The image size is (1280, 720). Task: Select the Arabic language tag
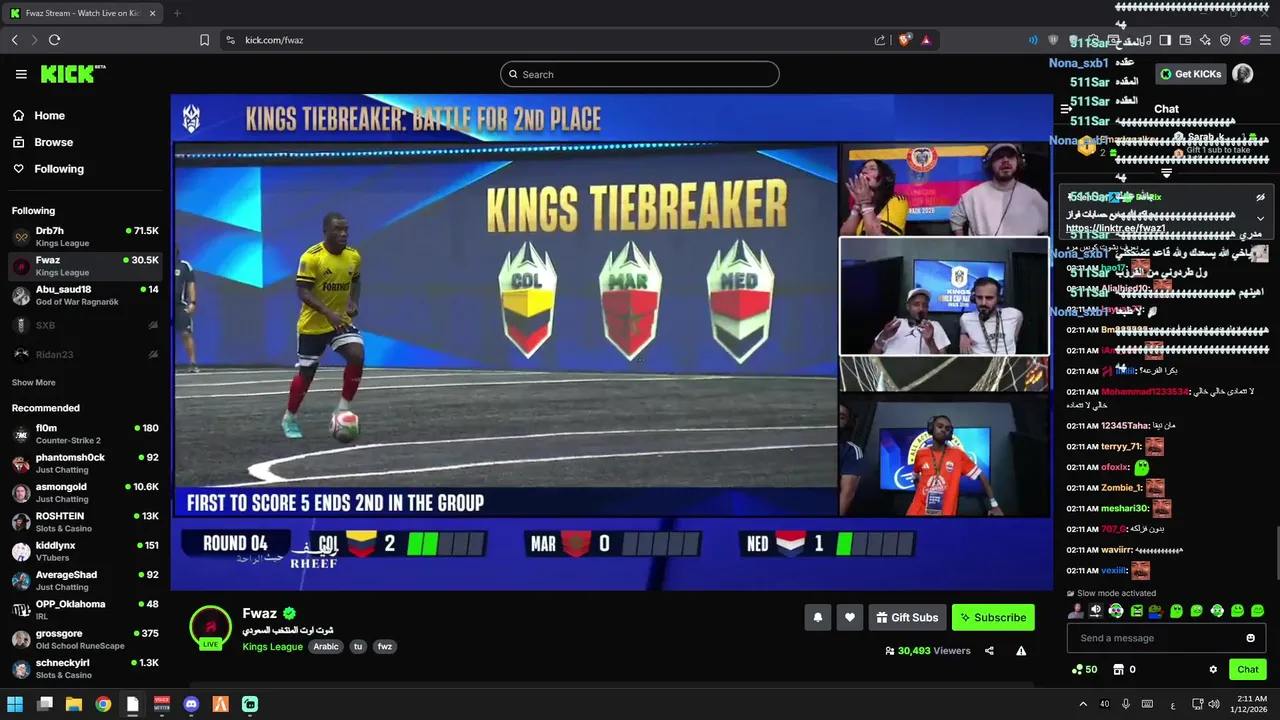coord(326,647)
